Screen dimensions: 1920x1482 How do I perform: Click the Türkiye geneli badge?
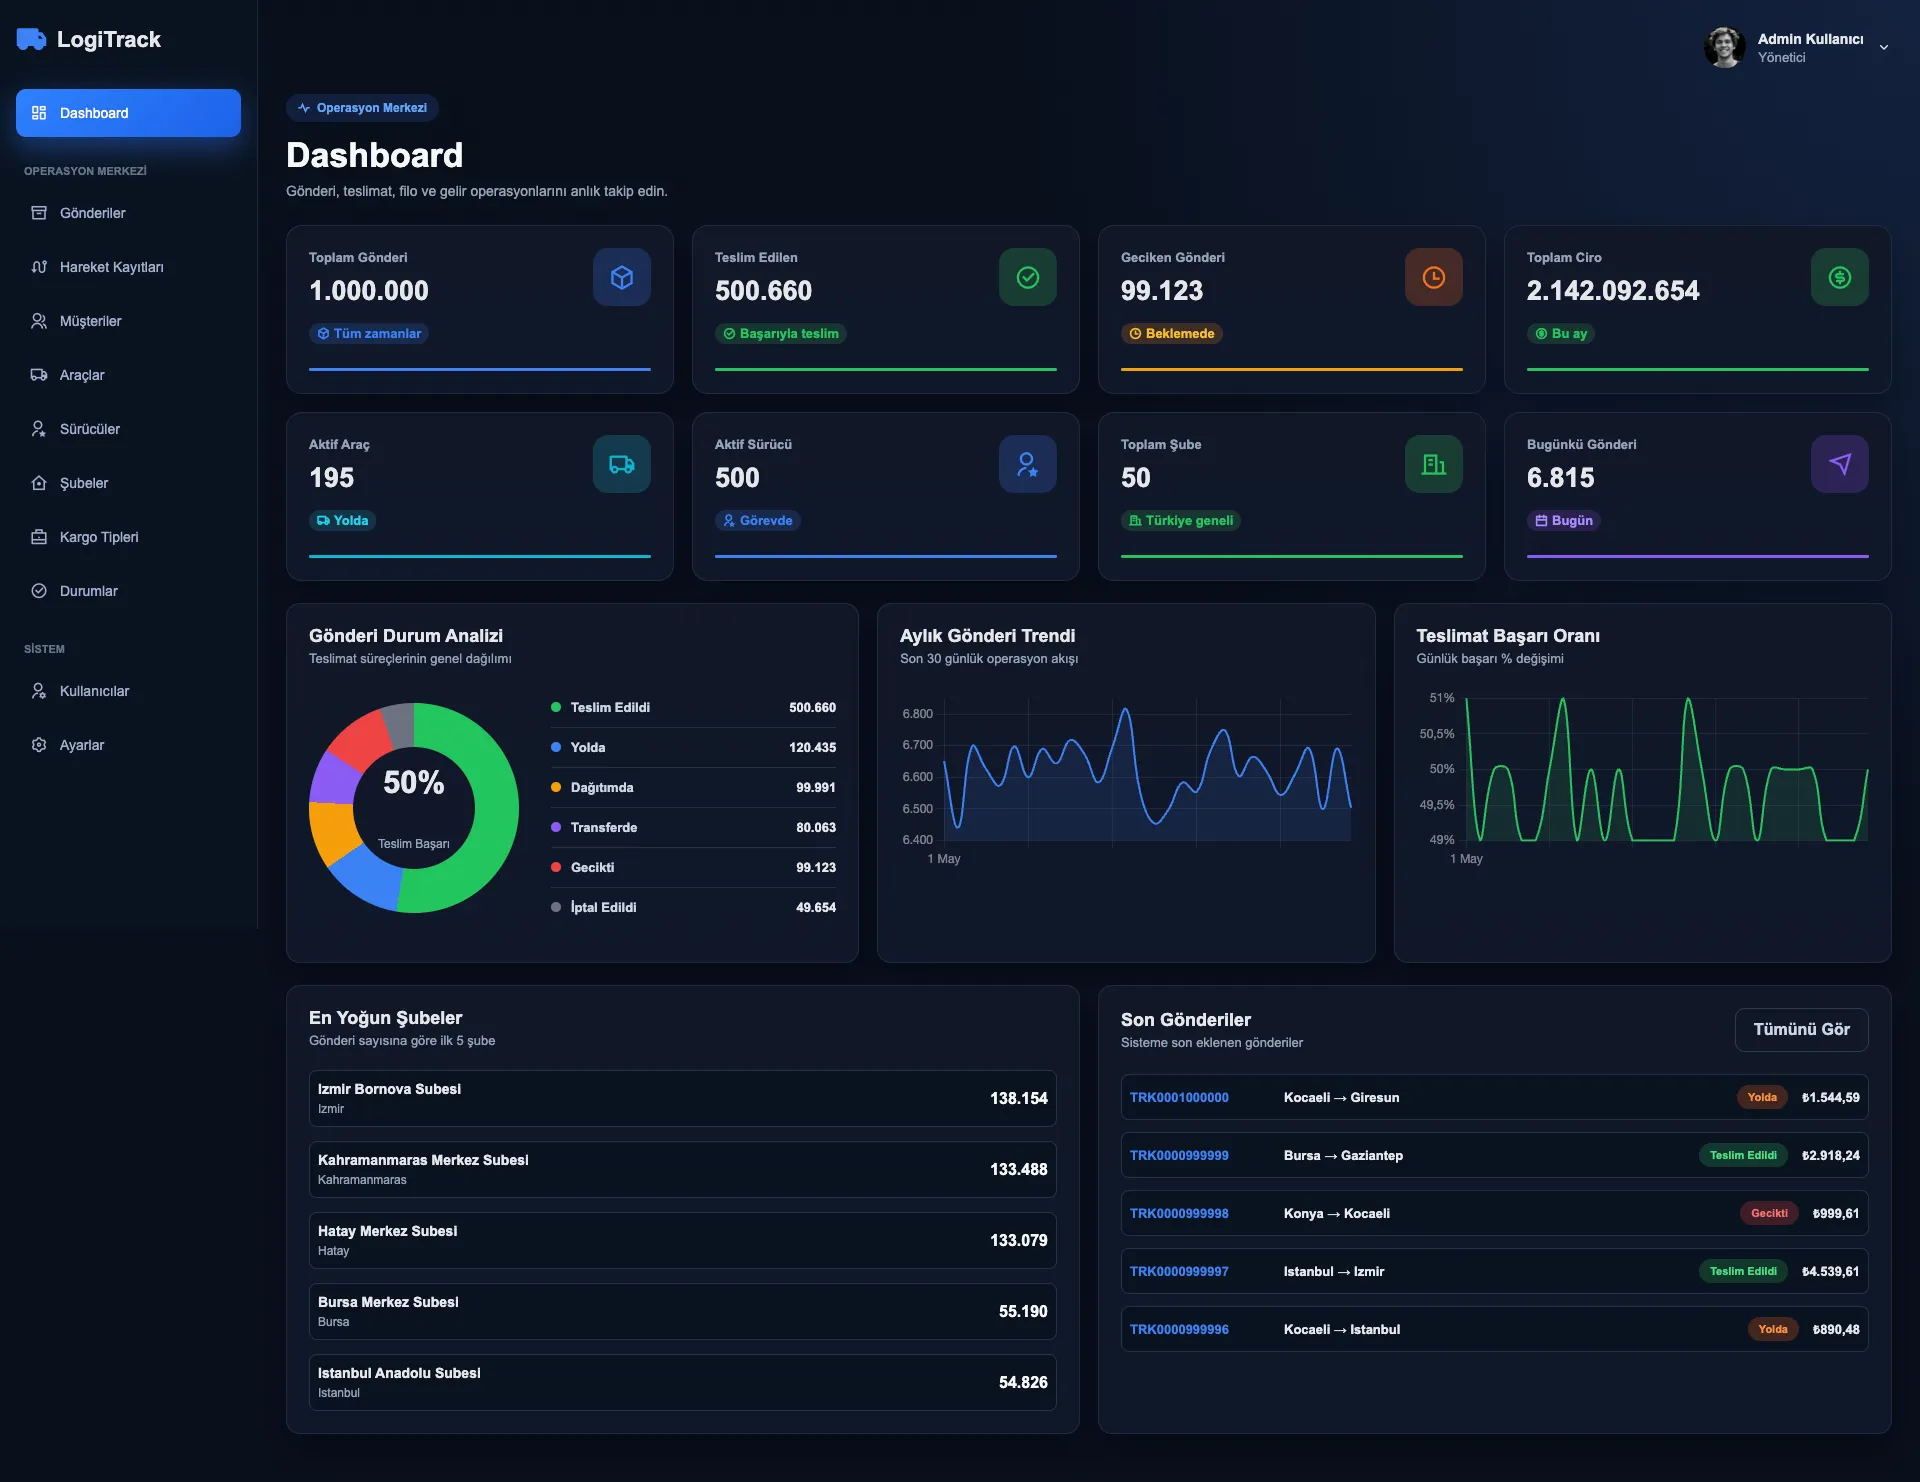[x=1181, y=521]
